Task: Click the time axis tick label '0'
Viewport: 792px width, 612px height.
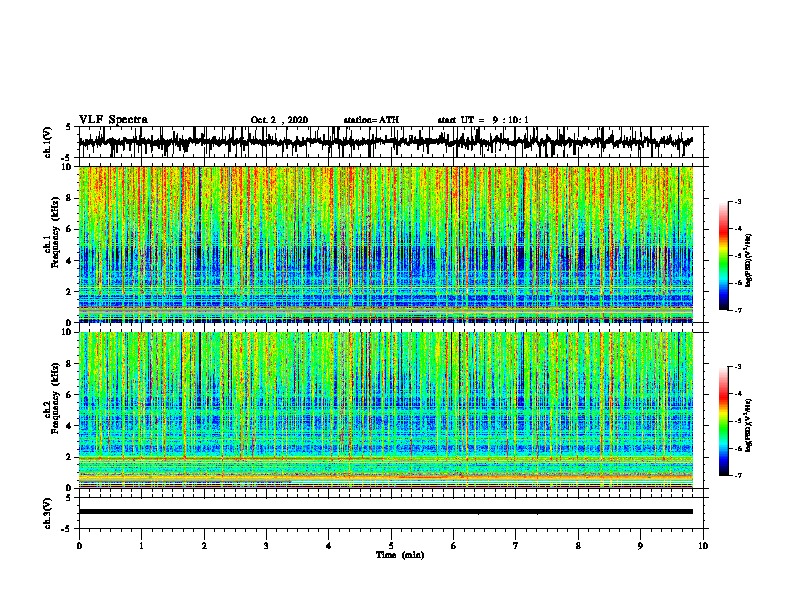Action: click(x=79, y=546)
